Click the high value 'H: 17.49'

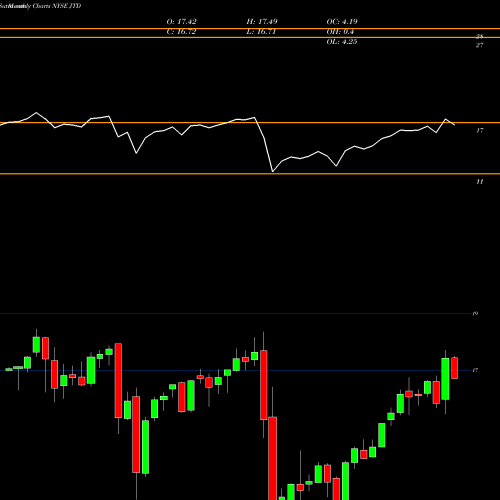point(262,22)
